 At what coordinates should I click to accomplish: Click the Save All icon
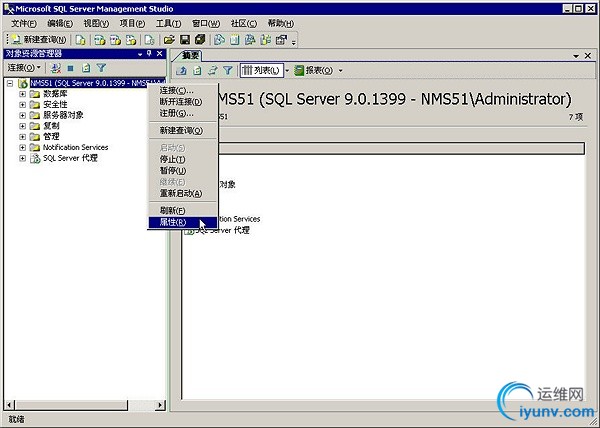tap(200, 39)
